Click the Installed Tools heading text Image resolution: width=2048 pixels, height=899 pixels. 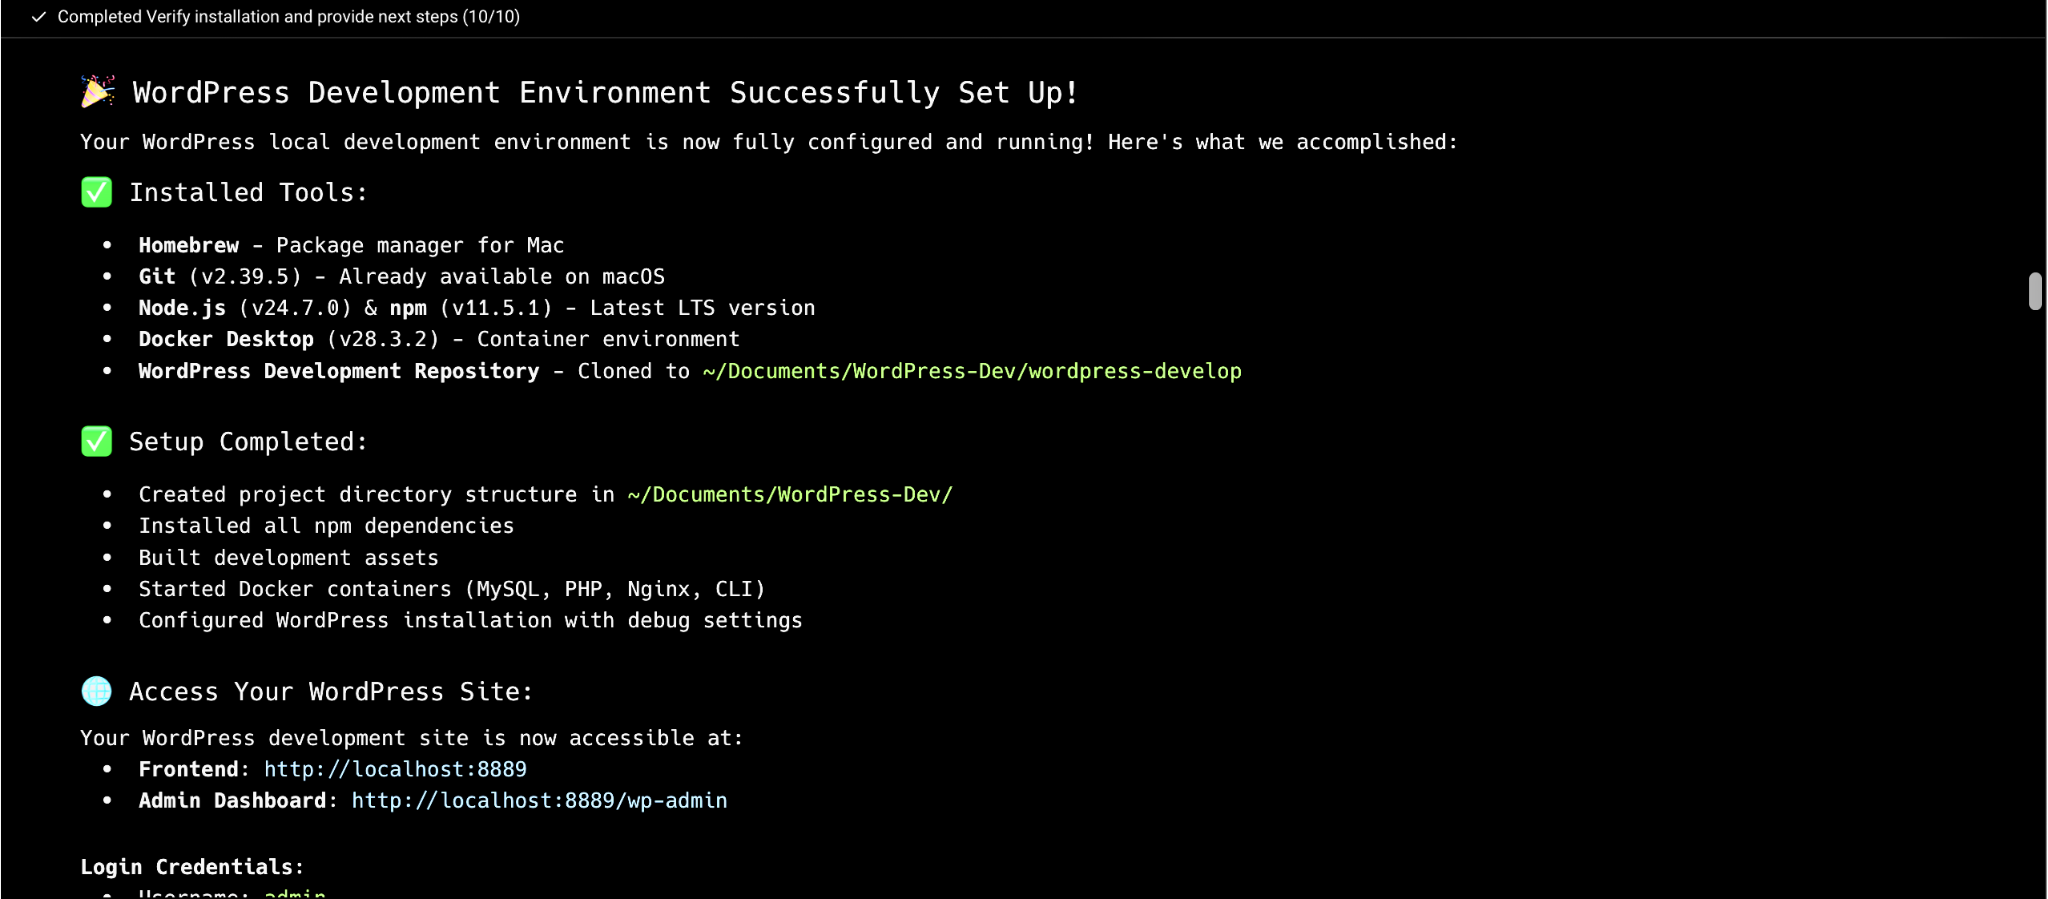(x=248, y=192)
